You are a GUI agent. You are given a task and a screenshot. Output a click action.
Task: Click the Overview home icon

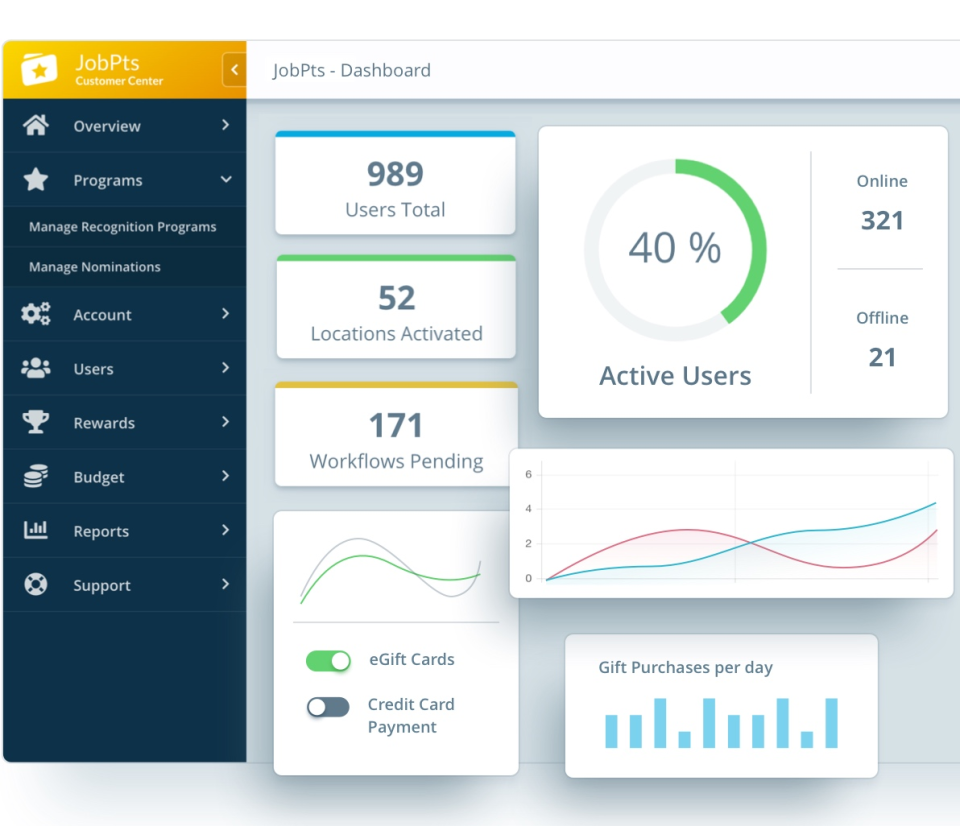point(36,125)
